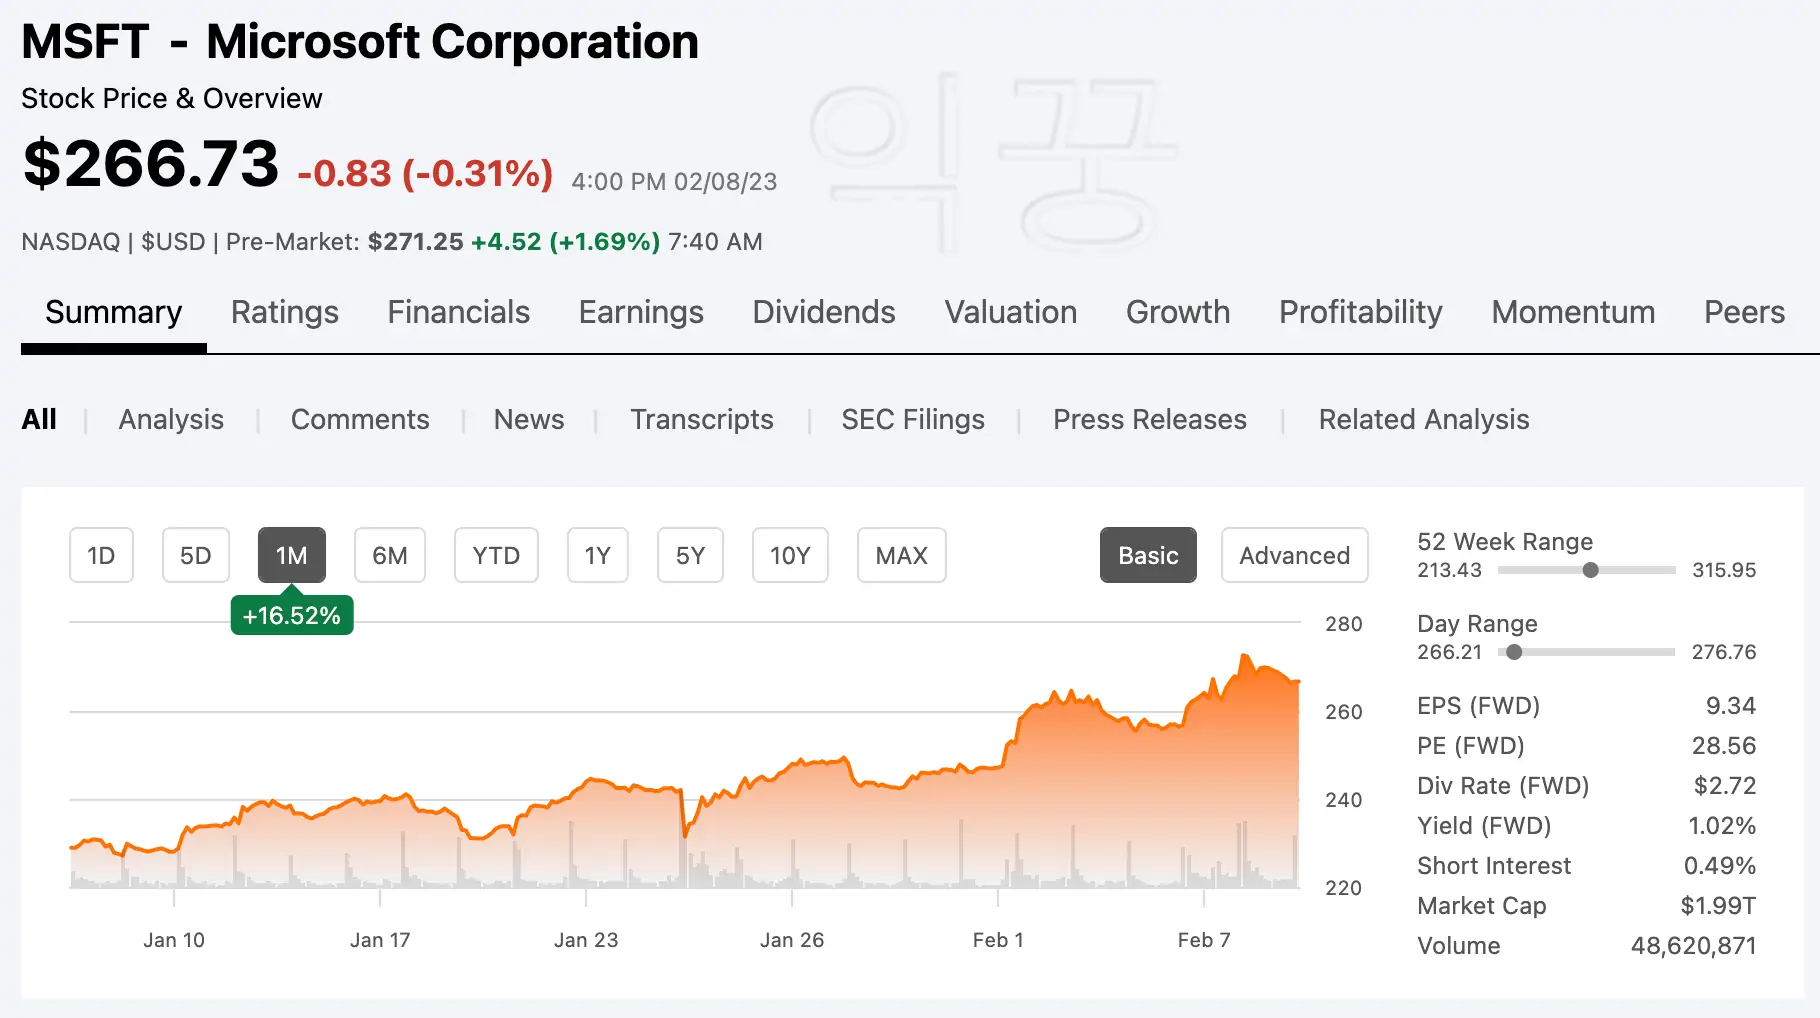The width and height of the screenshot is (1820, 1018).
Task: Show the MAX chart range
Action: click(901, 555)
